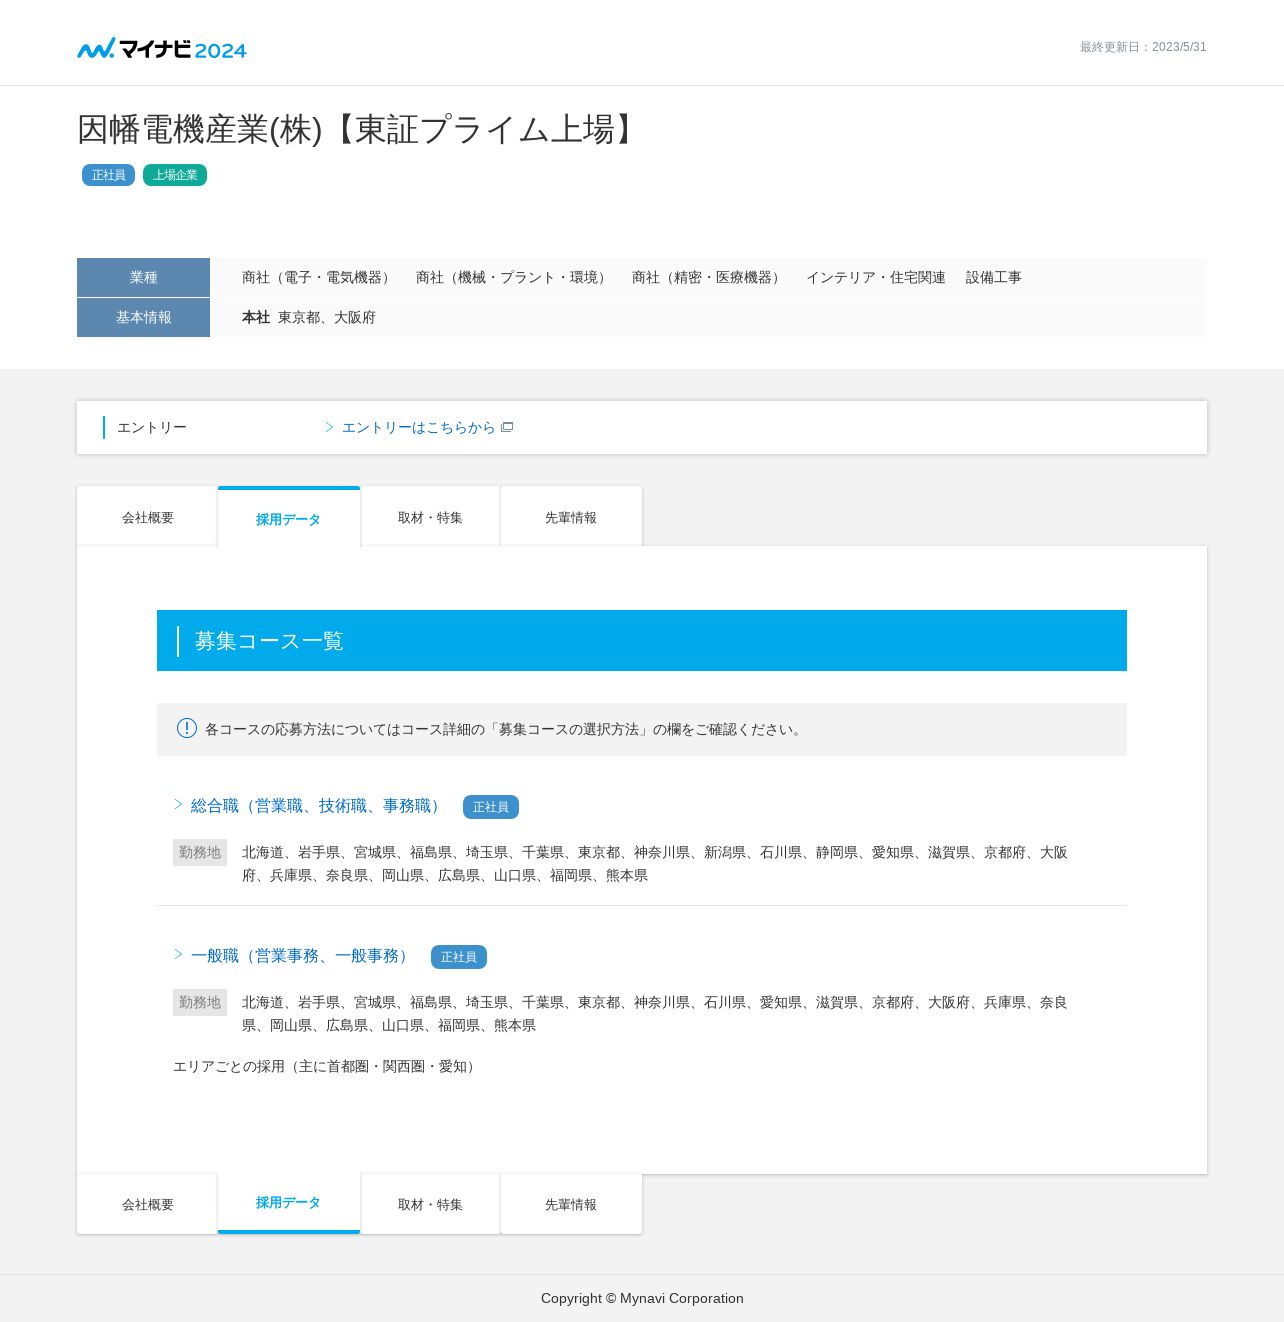Click external-link icon beside エントリーはこちらから
This screenshot has height=1322, width=1284.
click(x=507, y=427)
